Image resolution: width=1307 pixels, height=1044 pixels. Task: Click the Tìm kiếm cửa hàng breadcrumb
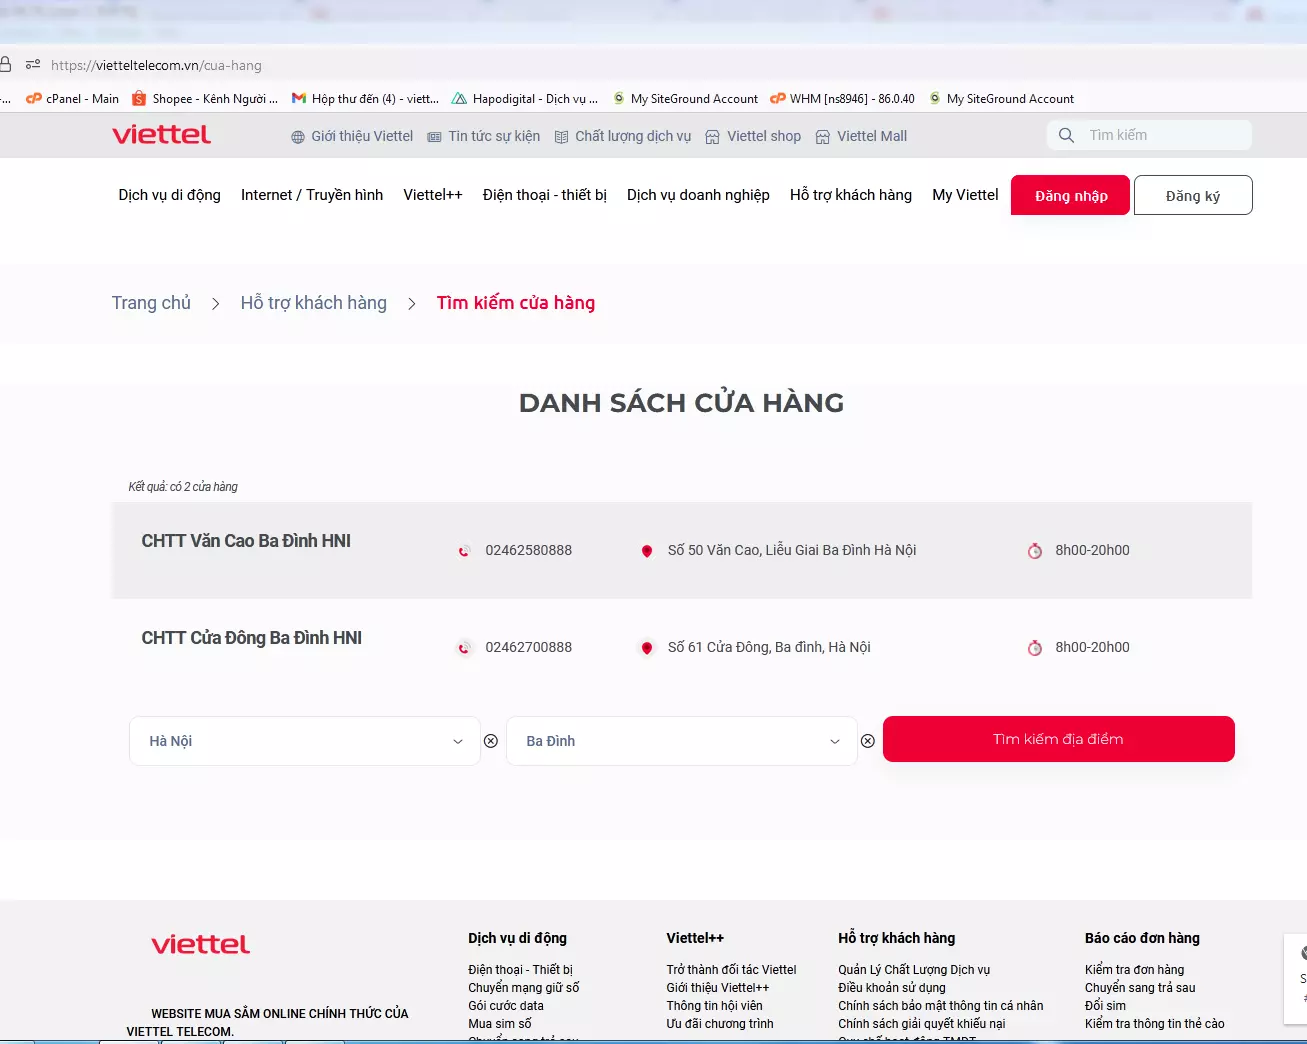click(x=516, y=303)
